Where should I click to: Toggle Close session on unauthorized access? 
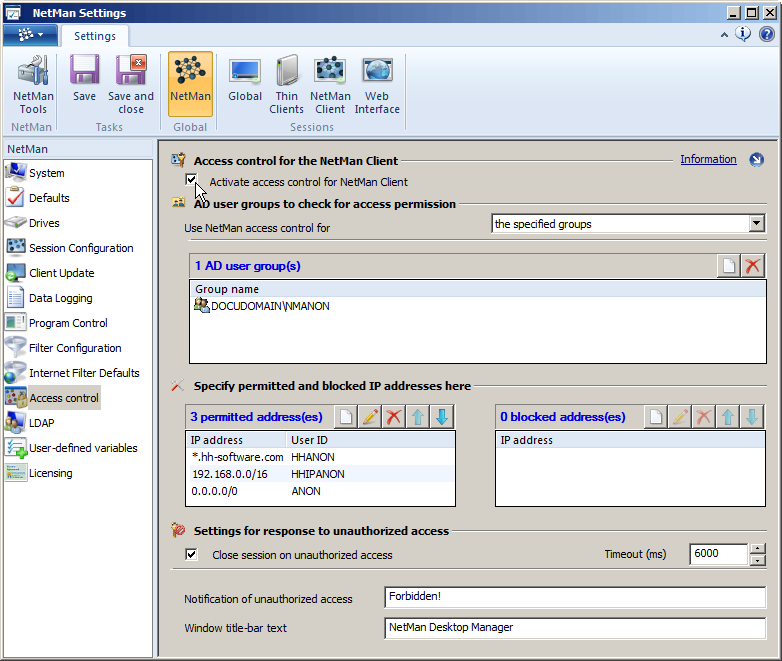[191, 554]
